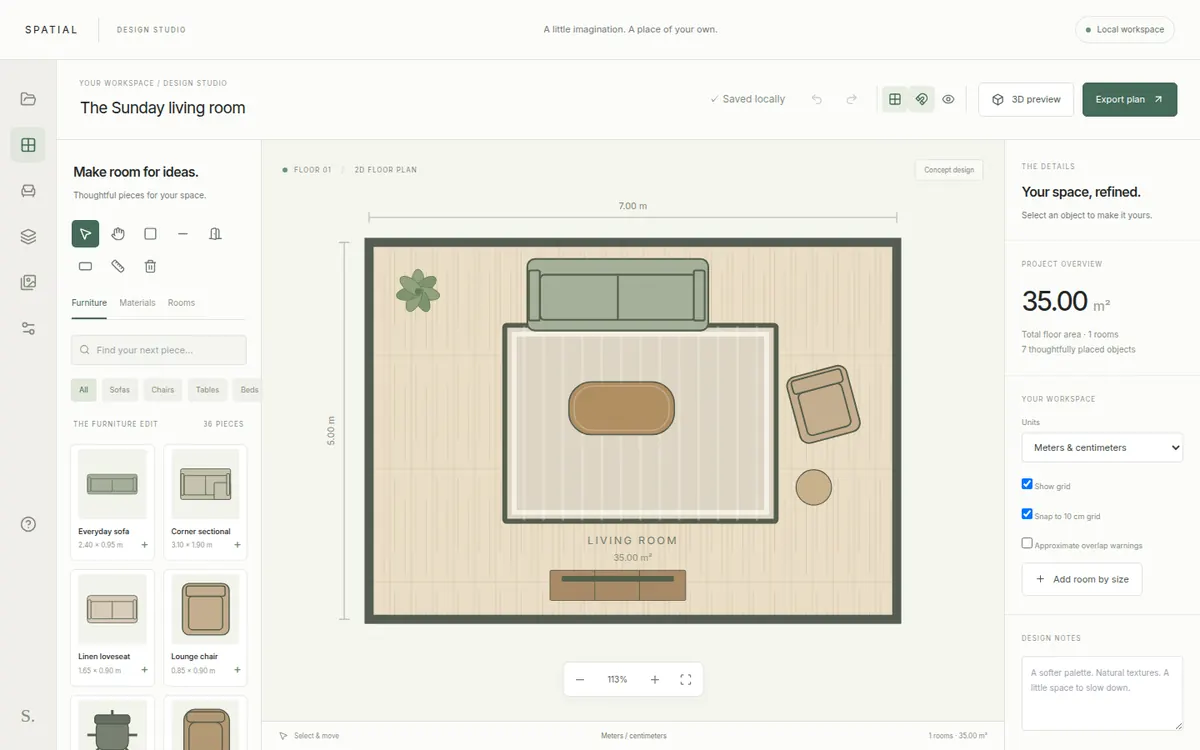1200x750 pixels.
Task: Select the arrow Select & move tool
Action: point(85,234)
